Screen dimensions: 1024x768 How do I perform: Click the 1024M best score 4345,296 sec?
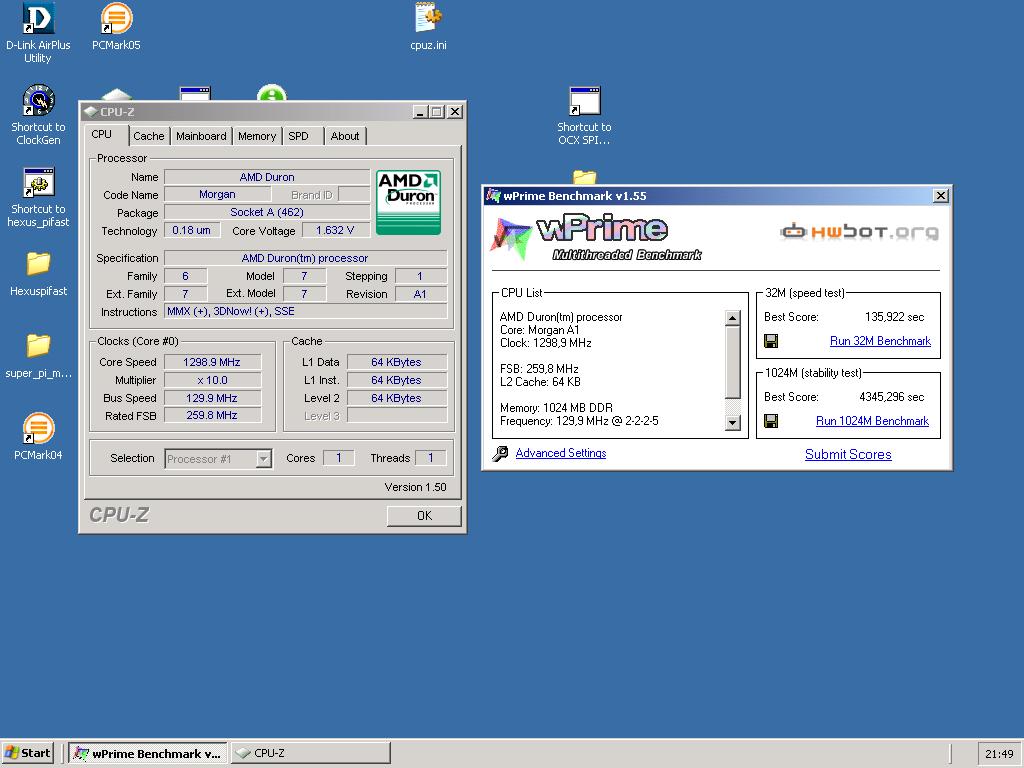point(892,397)
